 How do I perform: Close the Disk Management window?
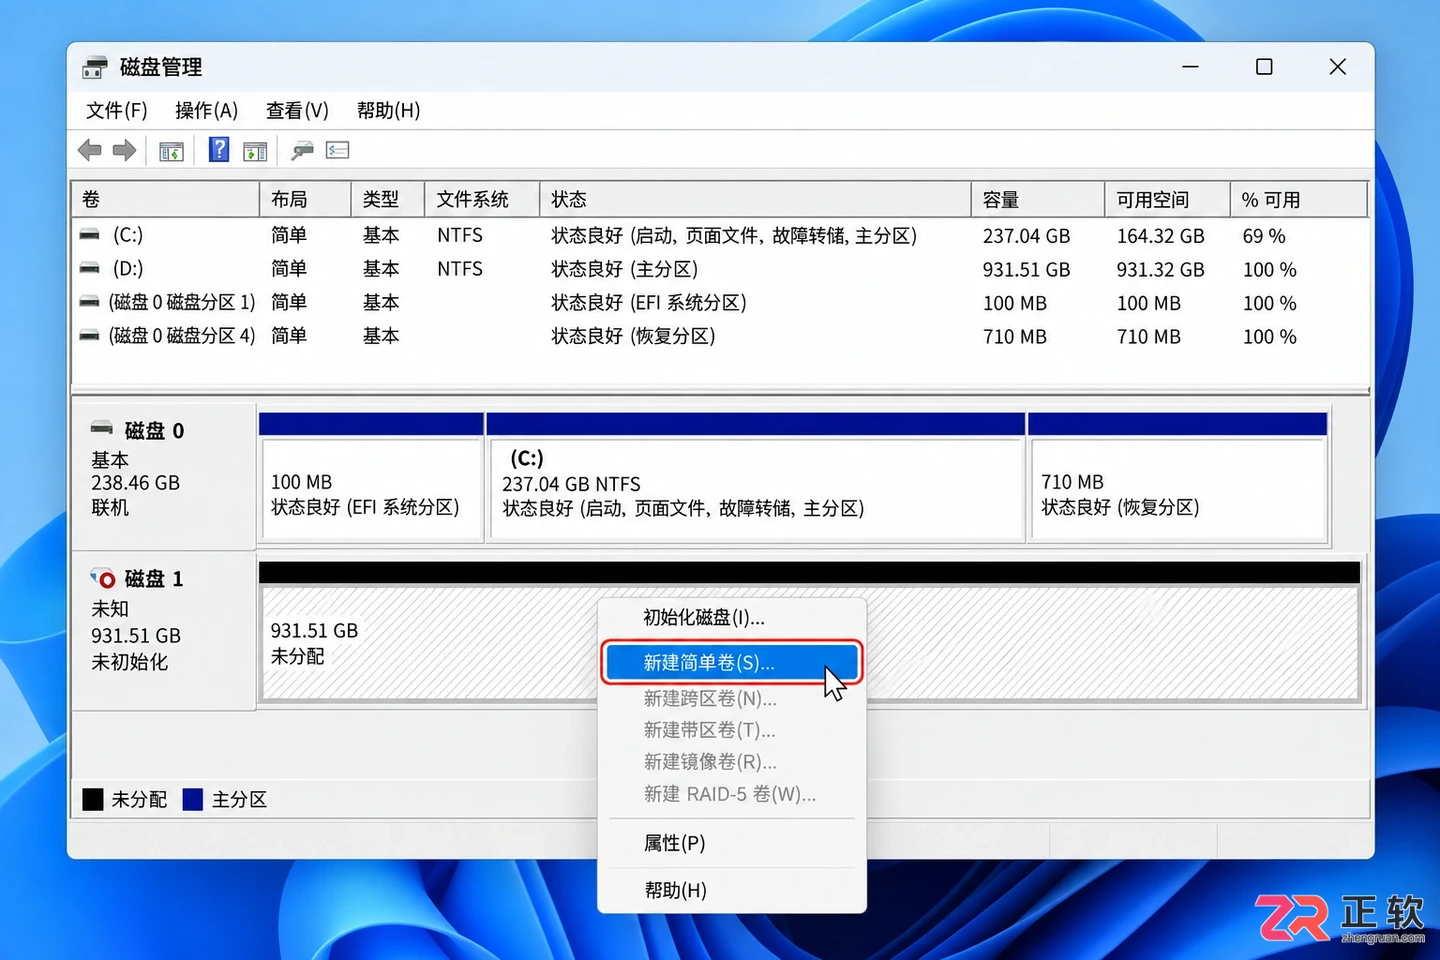coord(1338,67)
